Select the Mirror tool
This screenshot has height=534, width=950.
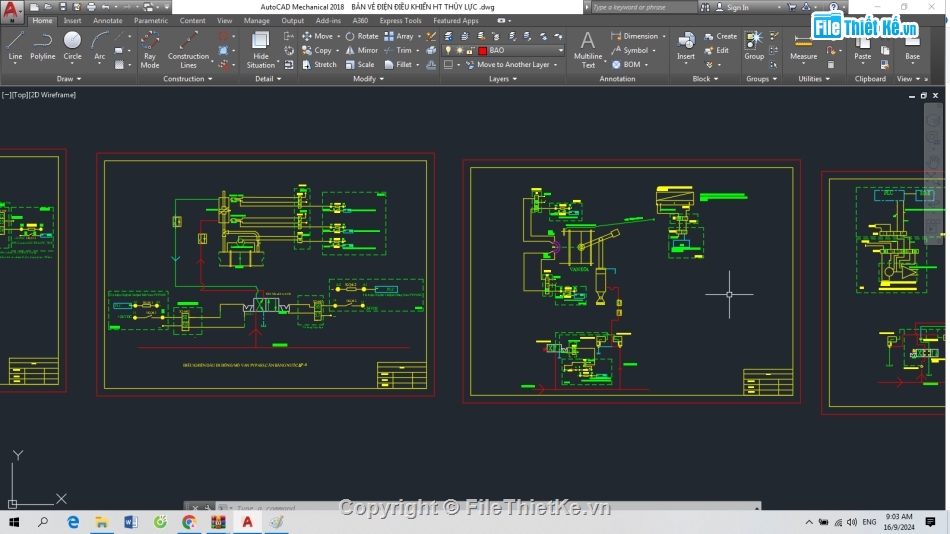362,50
